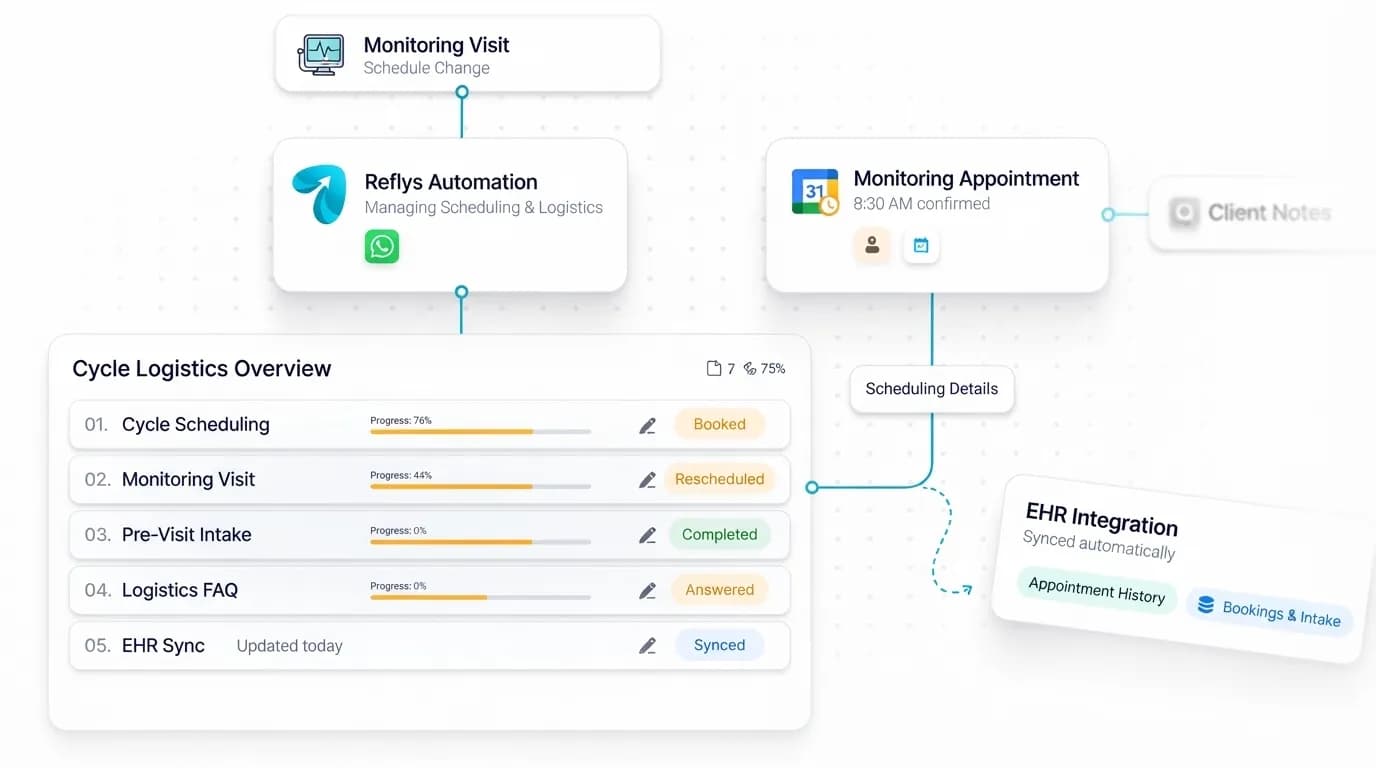The image size is (1376, 768).
Task: Click the Pre-Visit Intake progress bar
Action: [481, 542]
